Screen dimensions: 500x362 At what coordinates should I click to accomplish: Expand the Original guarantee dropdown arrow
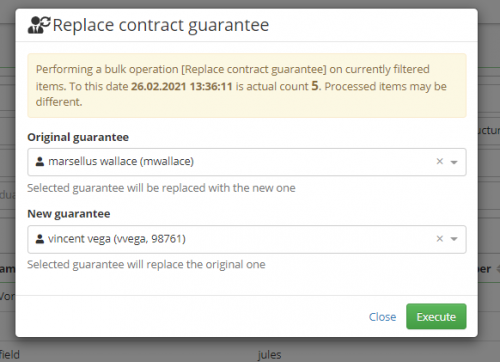pos(454,162)
